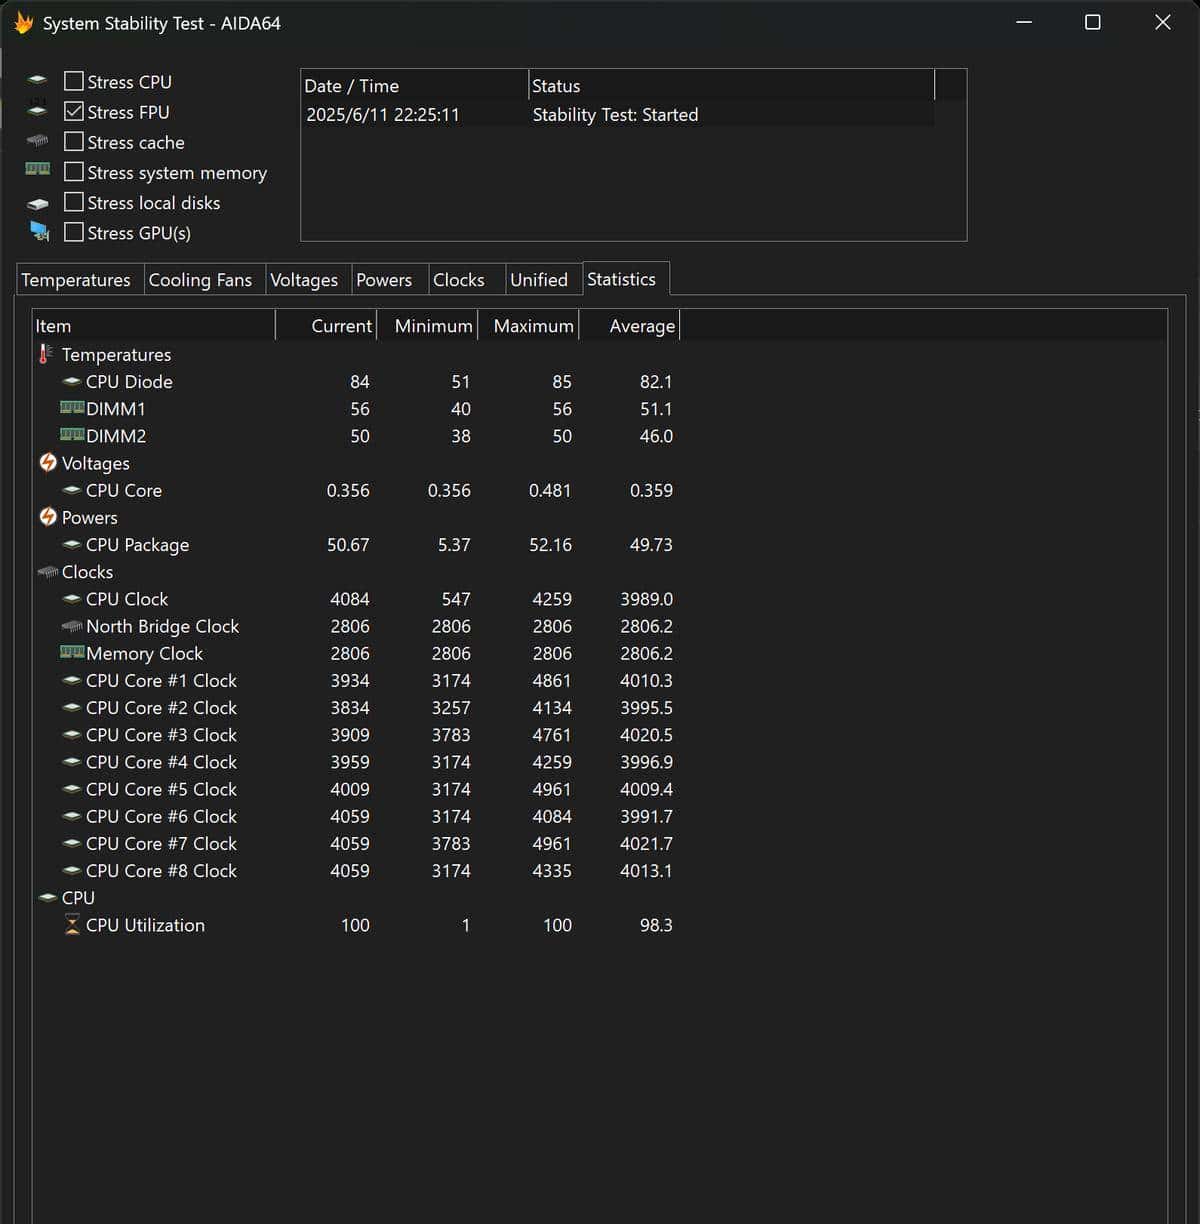1200x1224 pixels.
Task: Enable Stress system memory checkbox
Action: (74, 172)
